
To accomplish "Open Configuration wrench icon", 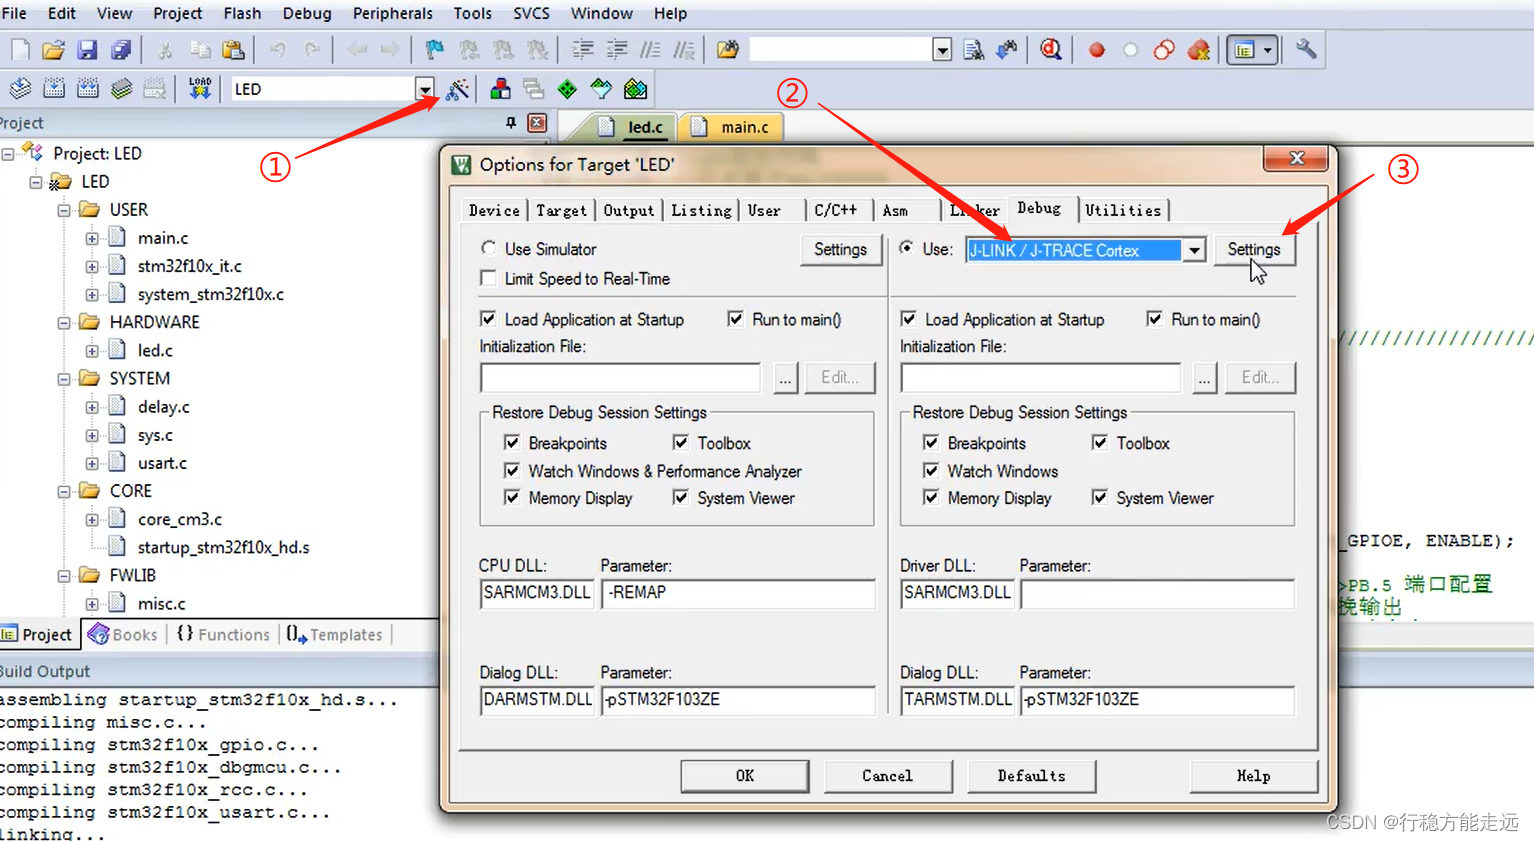I will point(1306,50).
